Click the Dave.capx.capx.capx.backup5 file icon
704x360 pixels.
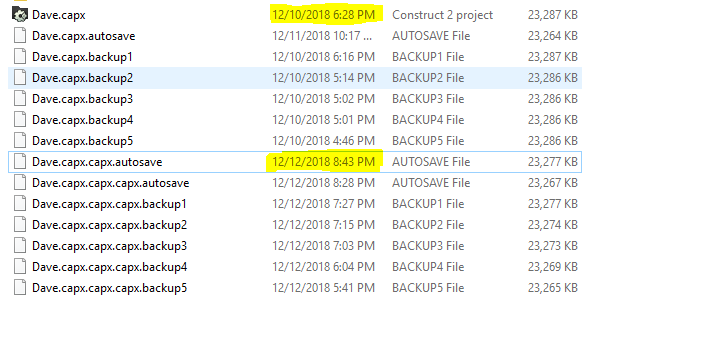coord(20,288)
